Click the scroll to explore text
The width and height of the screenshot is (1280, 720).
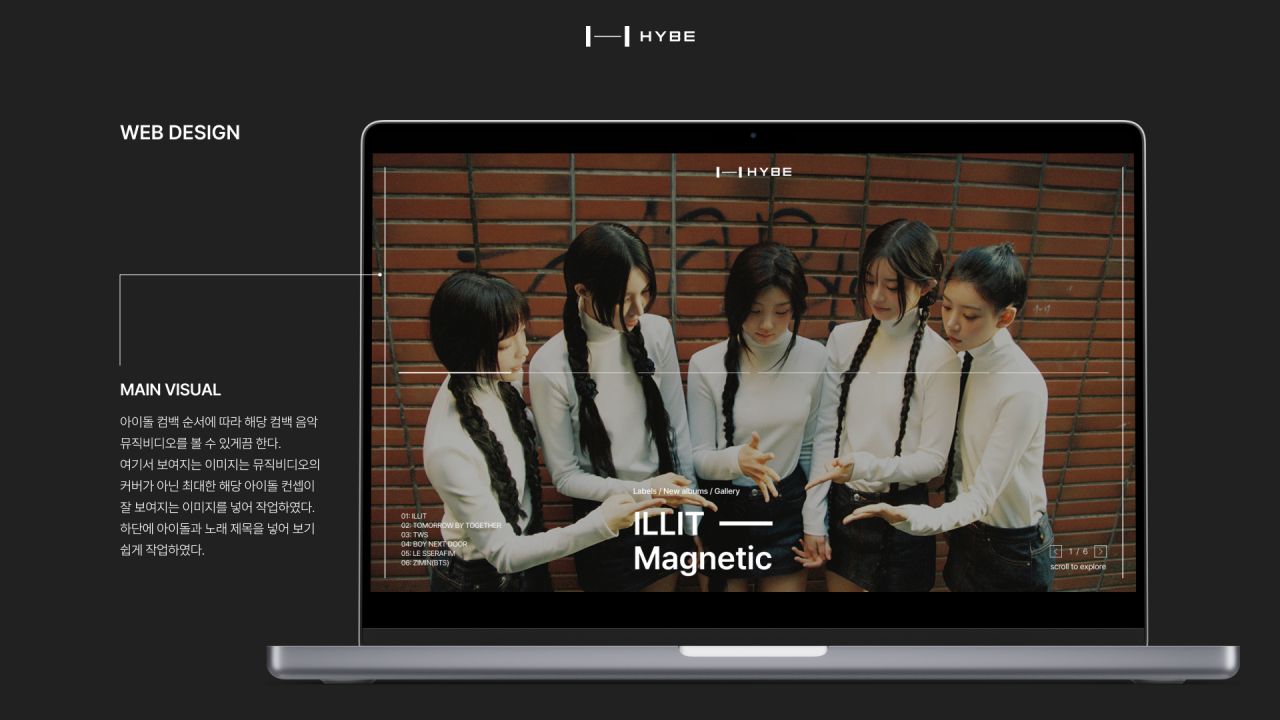click(x=1078, y=567)
